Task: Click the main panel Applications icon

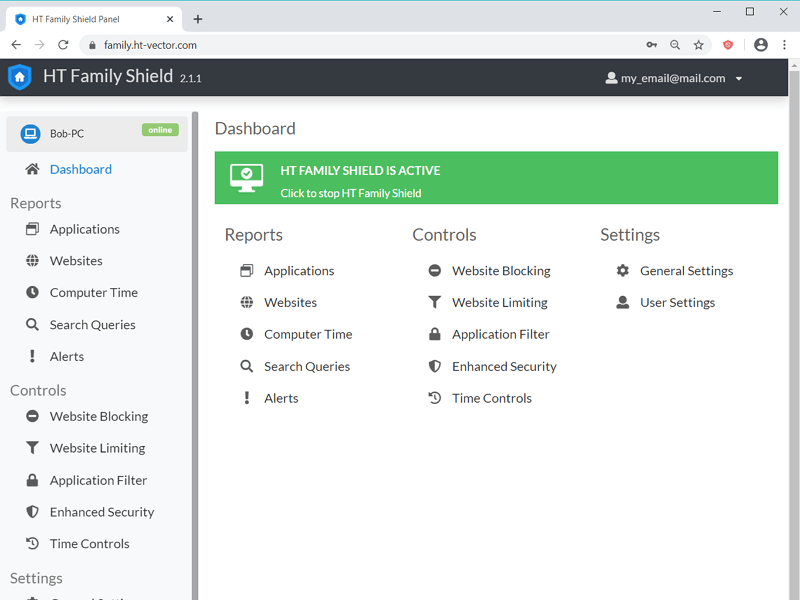Action: 246,270
